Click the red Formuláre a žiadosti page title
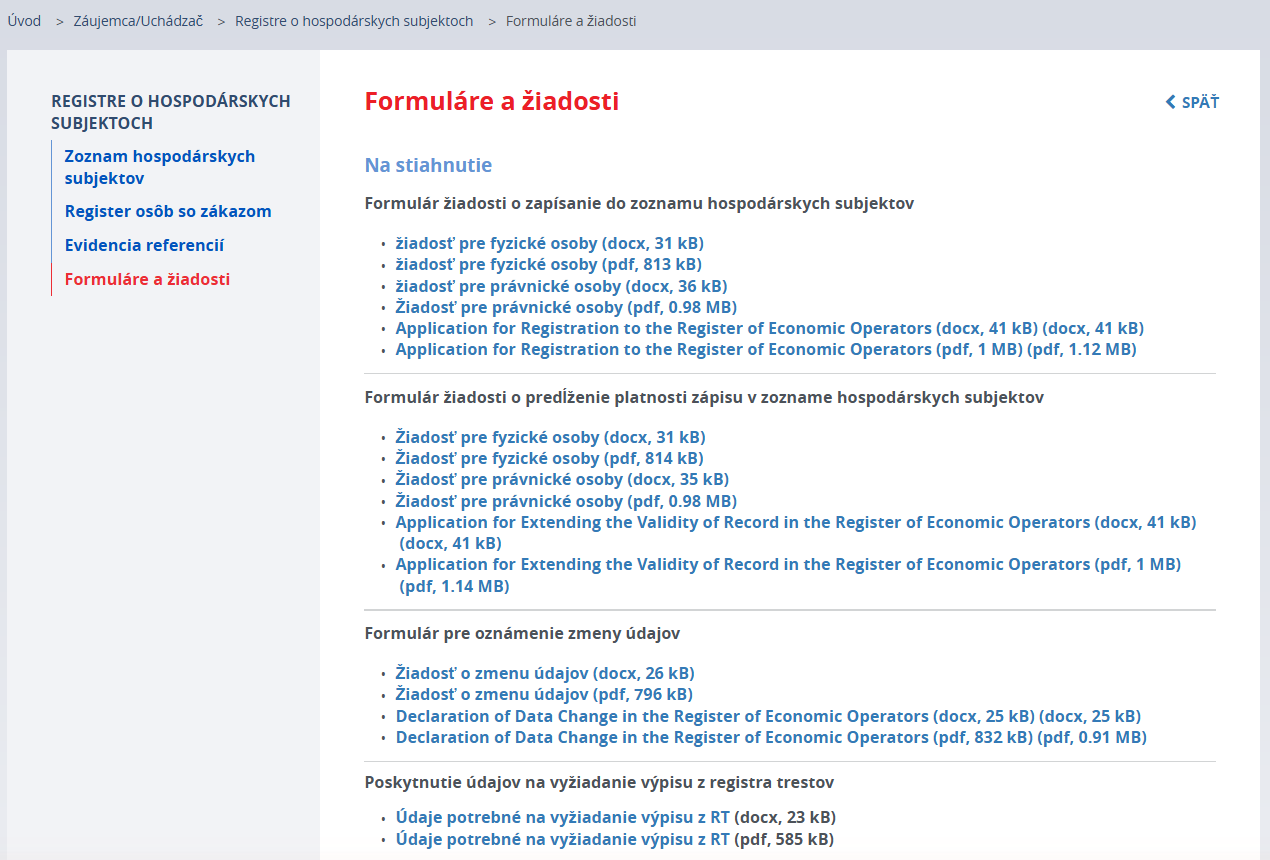The width and height of the screenshot is (1270, 860). click(x=491, y=101)
